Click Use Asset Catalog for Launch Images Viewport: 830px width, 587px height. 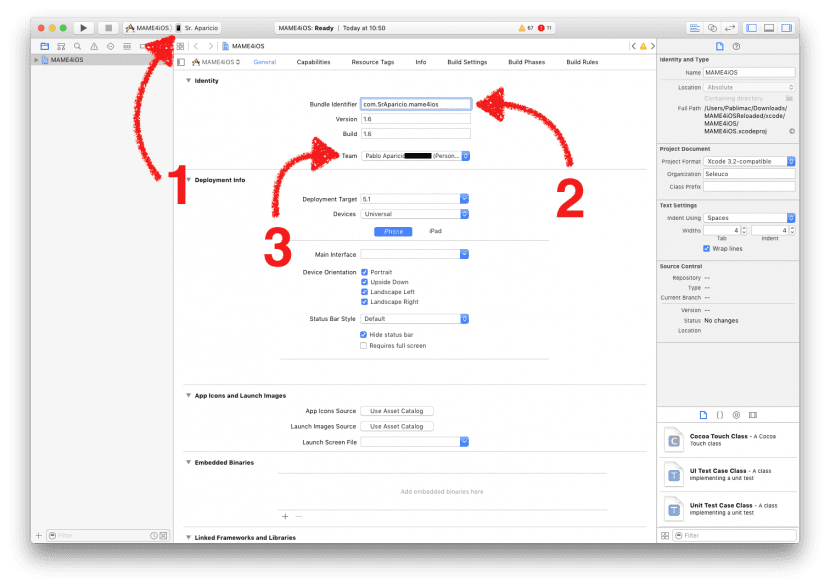(397, 427)
